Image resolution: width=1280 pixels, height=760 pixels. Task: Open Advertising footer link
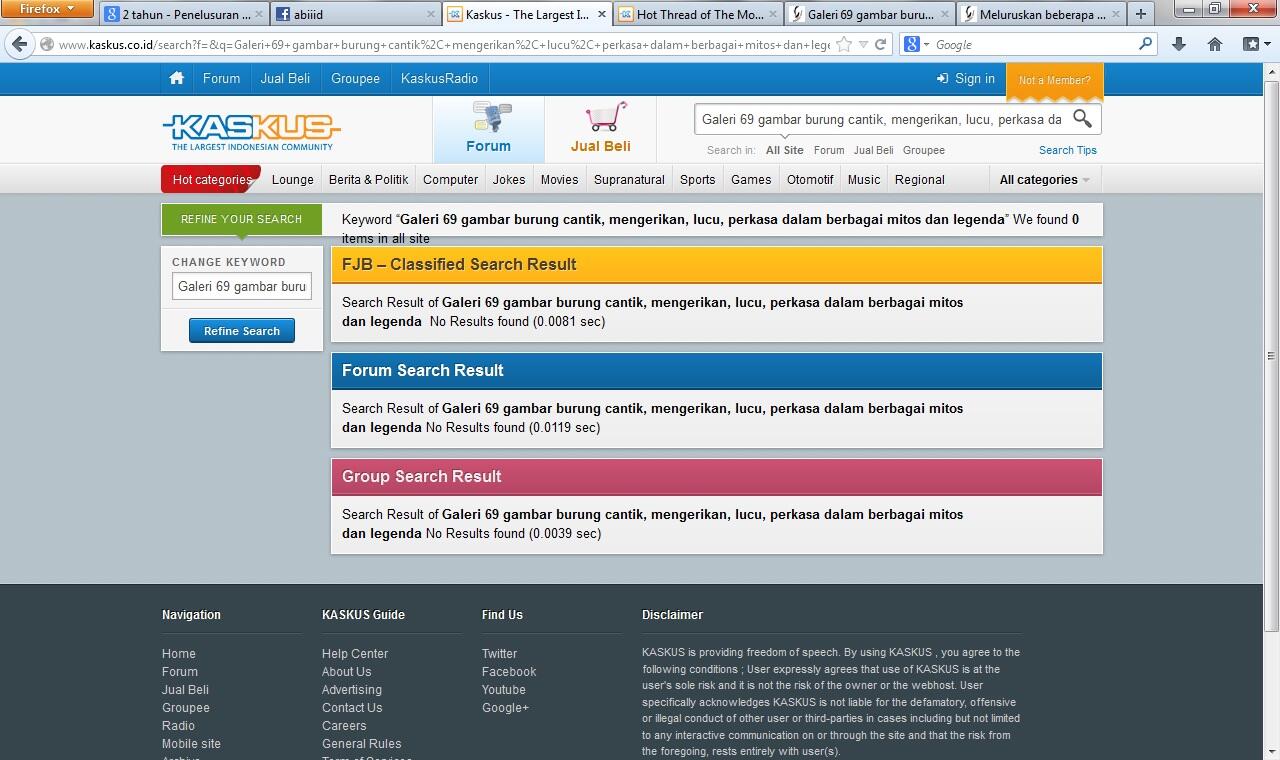(x=351, y=690)
